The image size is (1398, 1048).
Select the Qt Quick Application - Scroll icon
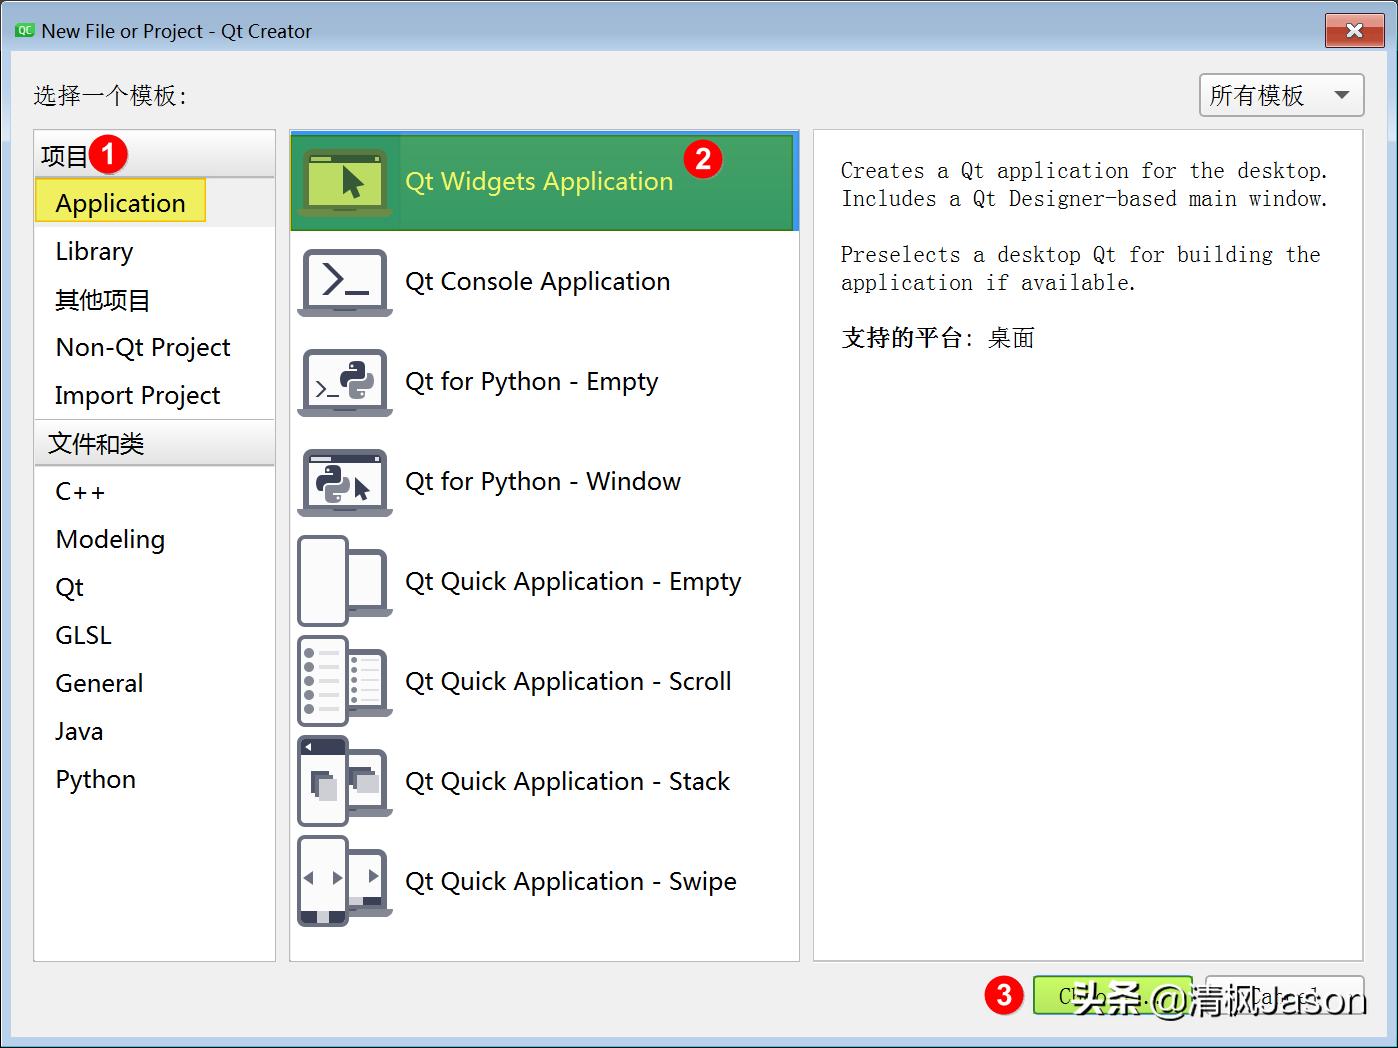(x=344, y=681)
